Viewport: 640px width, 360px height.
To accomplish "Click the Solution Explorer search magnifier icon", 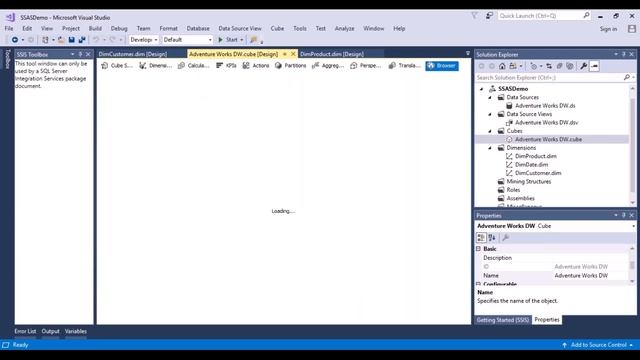I will pos(627,77).
